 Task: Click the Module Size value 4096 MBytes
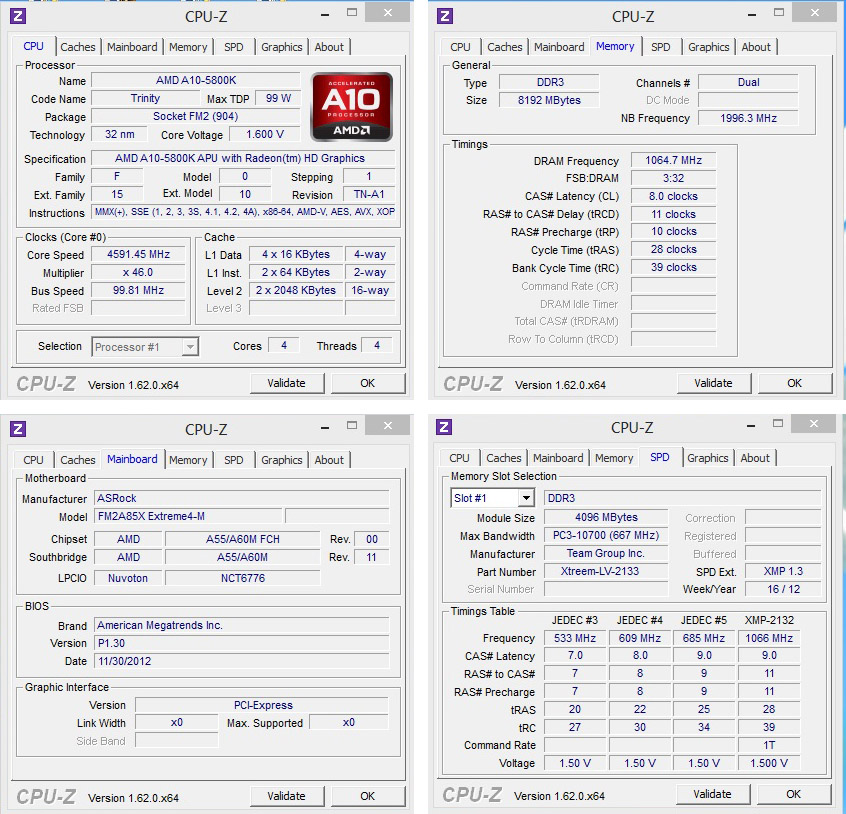coord(606,517)
